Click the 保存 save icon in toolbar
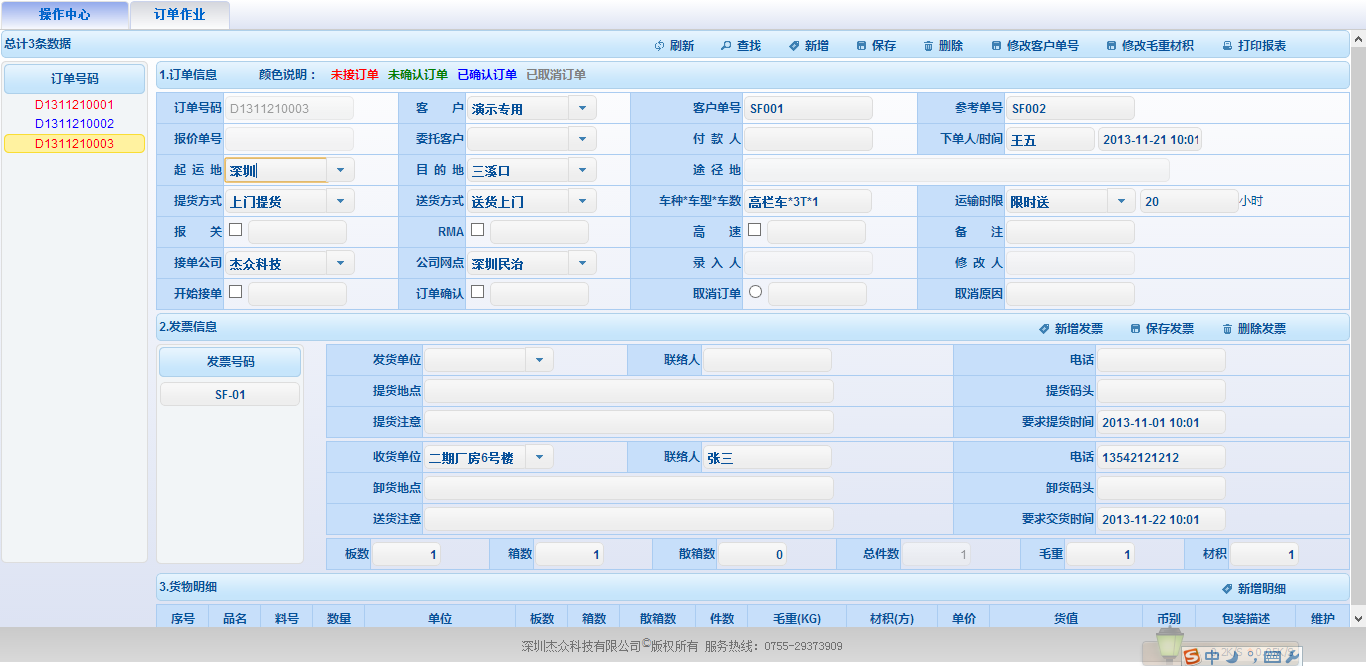This screenshot has height=666, width=1366. pos(862,46)
